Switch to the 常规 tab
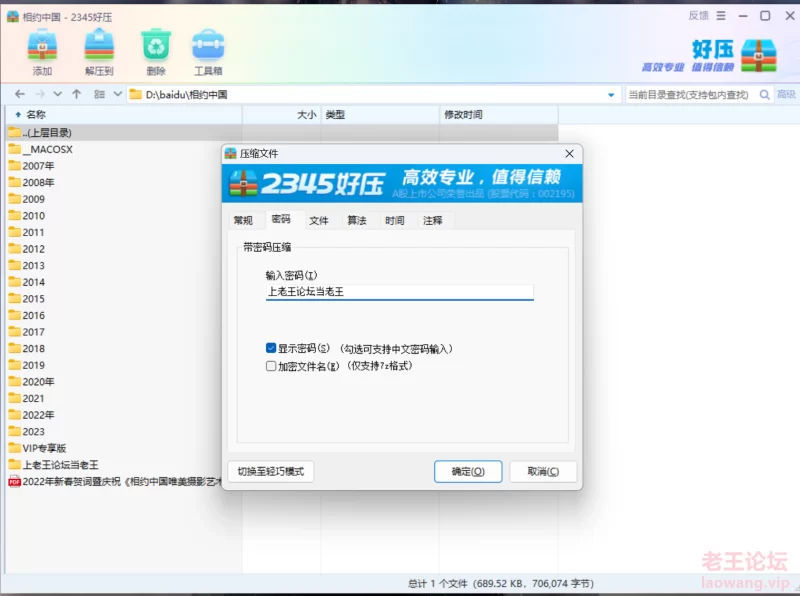Screen dimensions: 800x596 click(x=243, y=220)
